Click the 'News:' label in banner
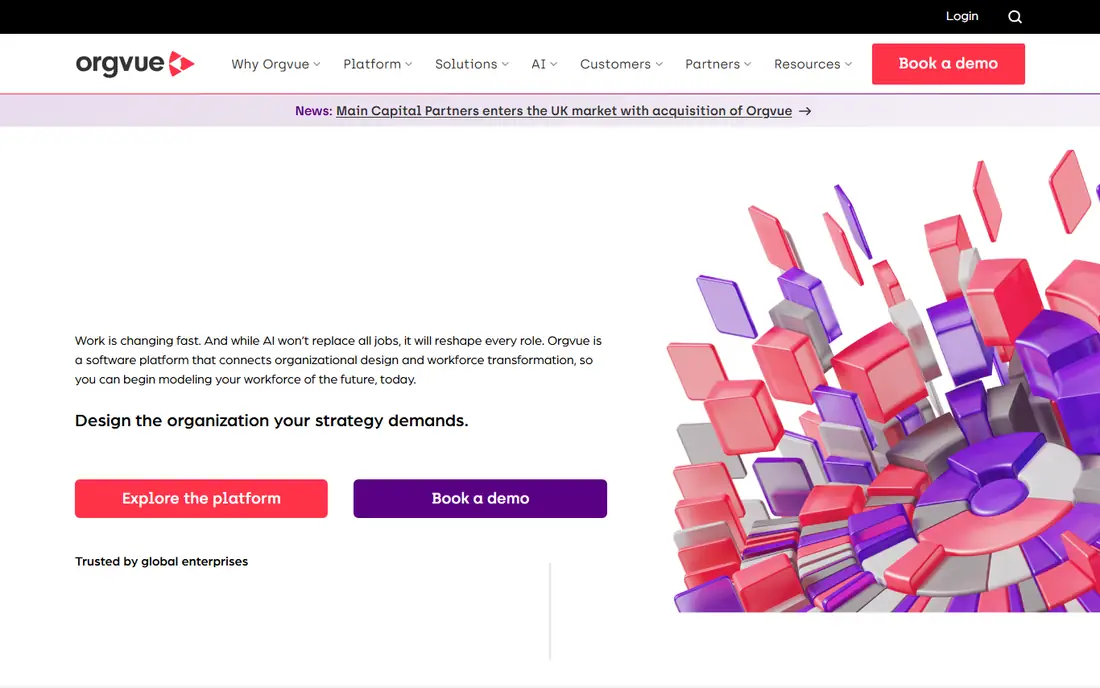Viewport: 1100px width, 688px height. (313, 111)
